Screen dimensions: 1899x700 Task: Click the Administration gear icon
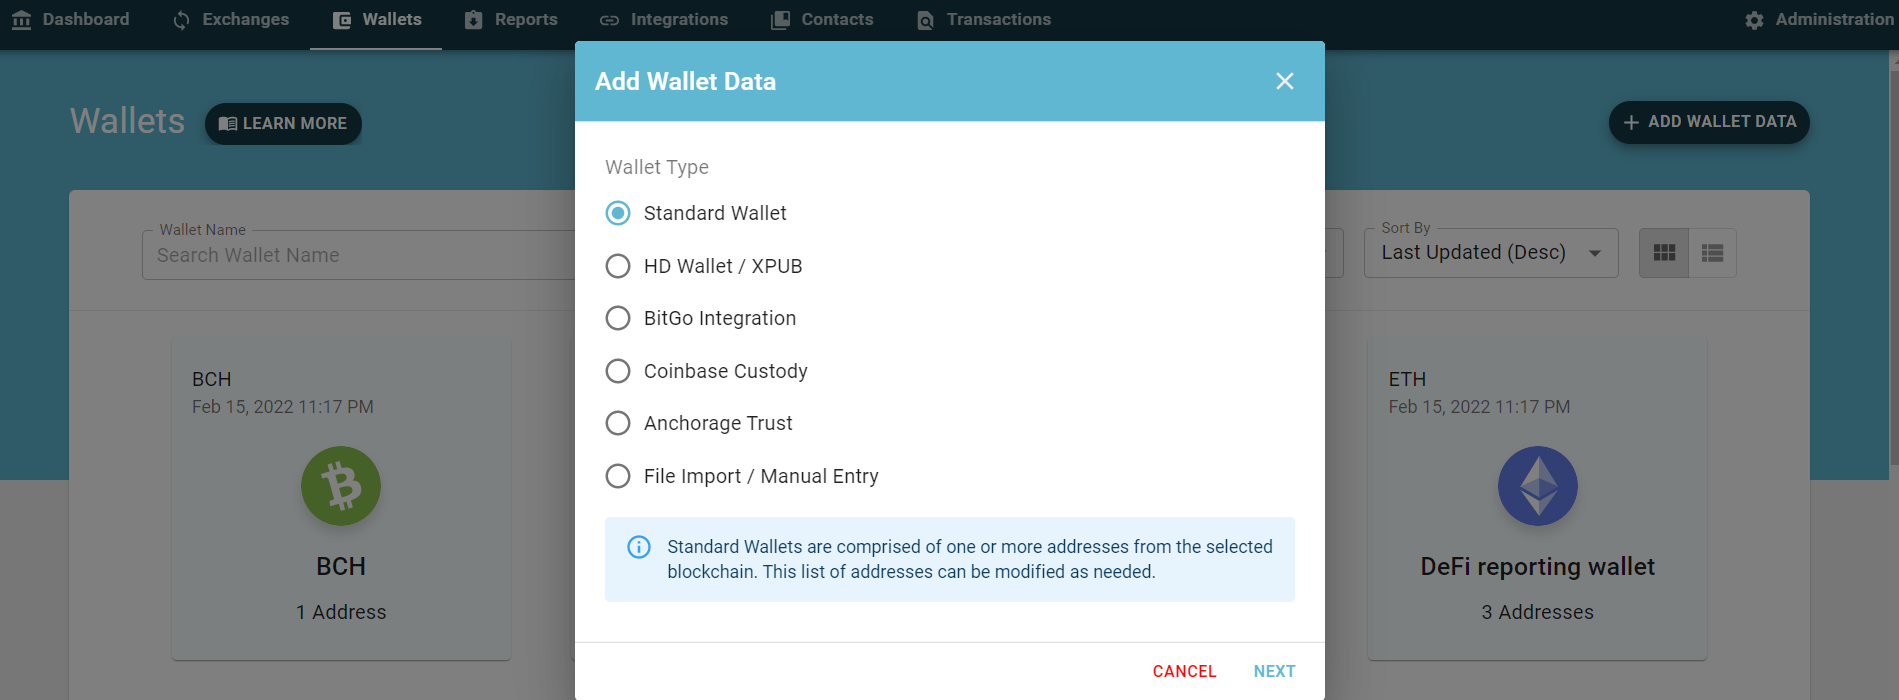click(1754, 20)
